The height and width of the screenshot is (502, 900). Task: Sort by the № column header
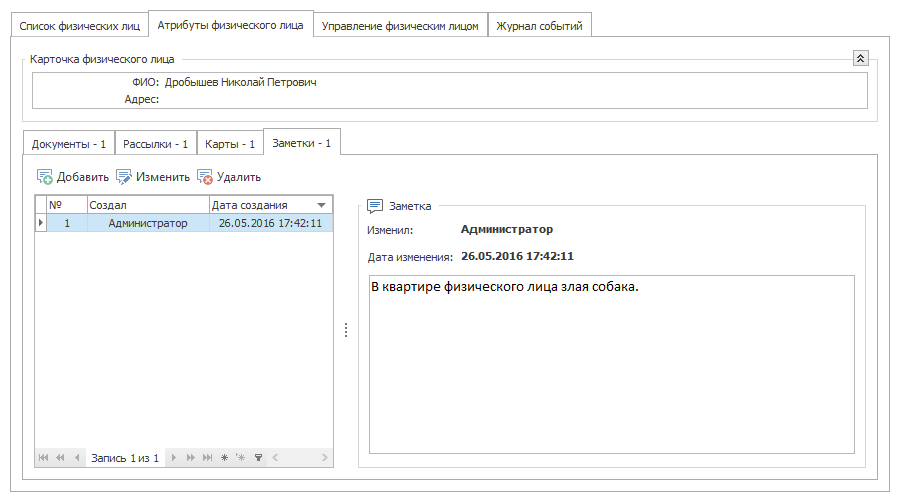click(67, 205)
